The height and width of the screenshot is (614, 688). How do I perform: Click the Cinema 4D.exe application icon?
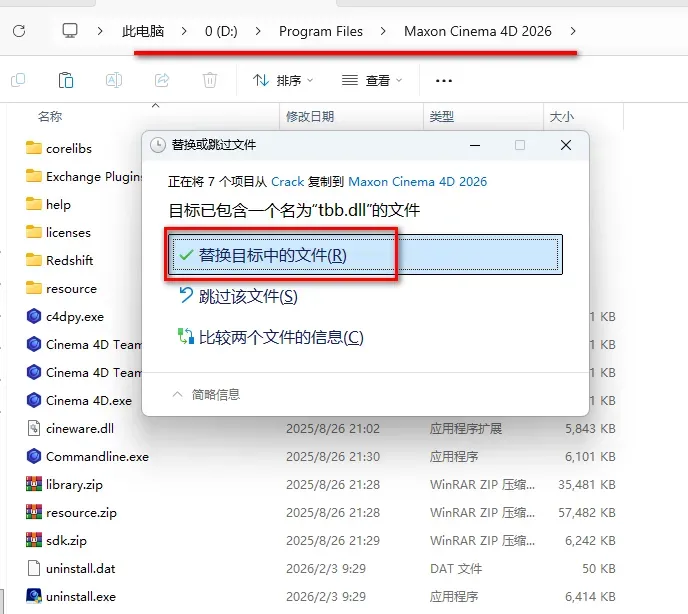(34, 400)
